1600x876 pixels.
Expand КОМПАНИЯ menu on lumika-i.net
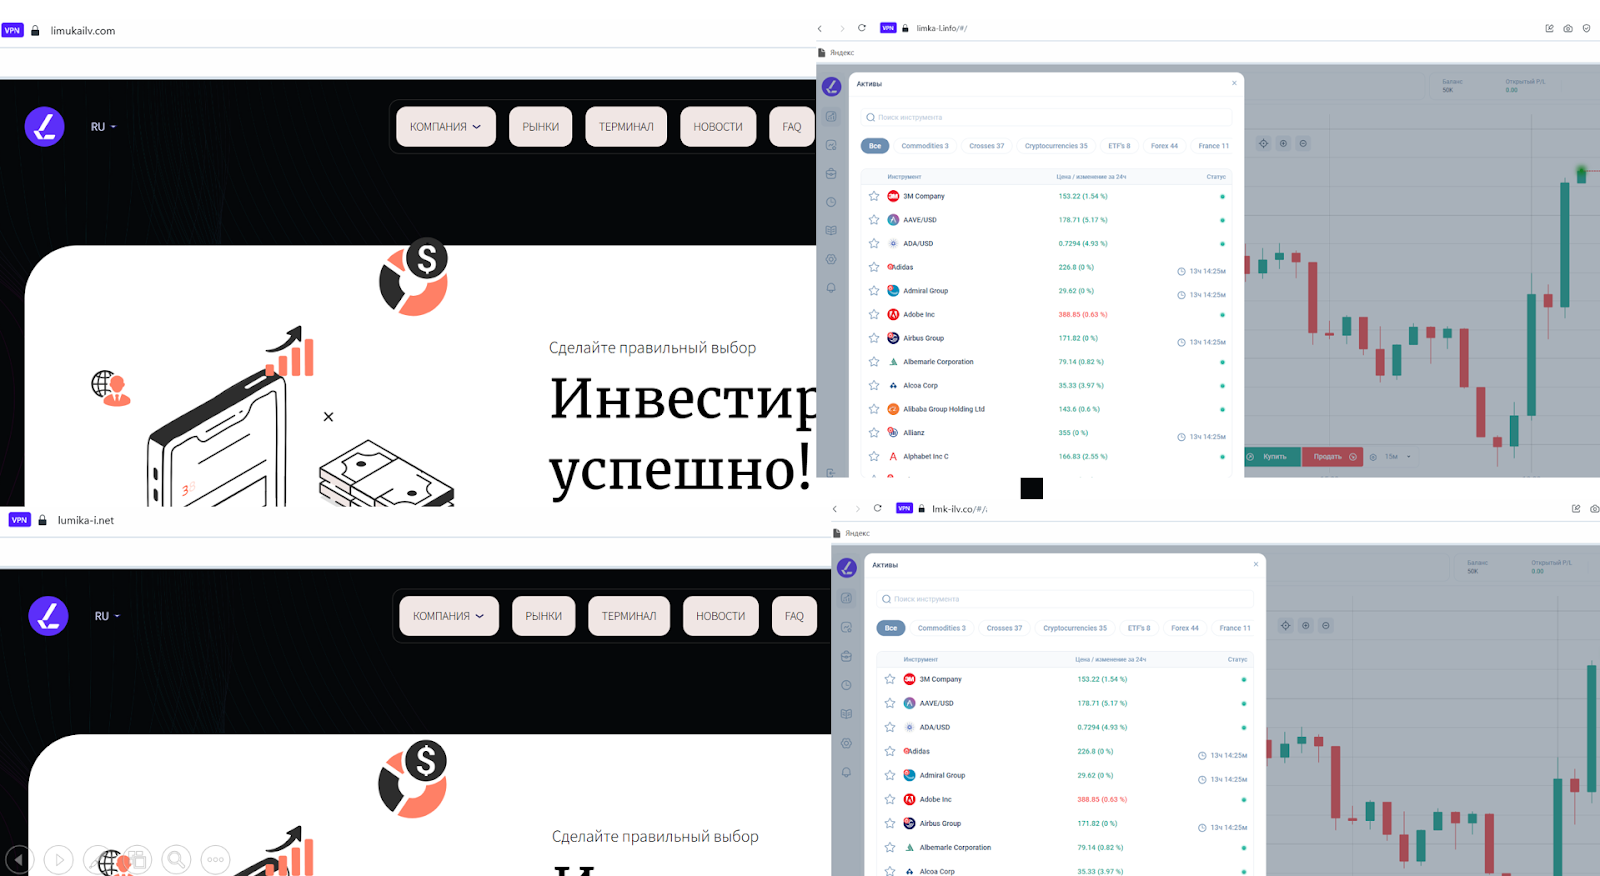[449, 616]
